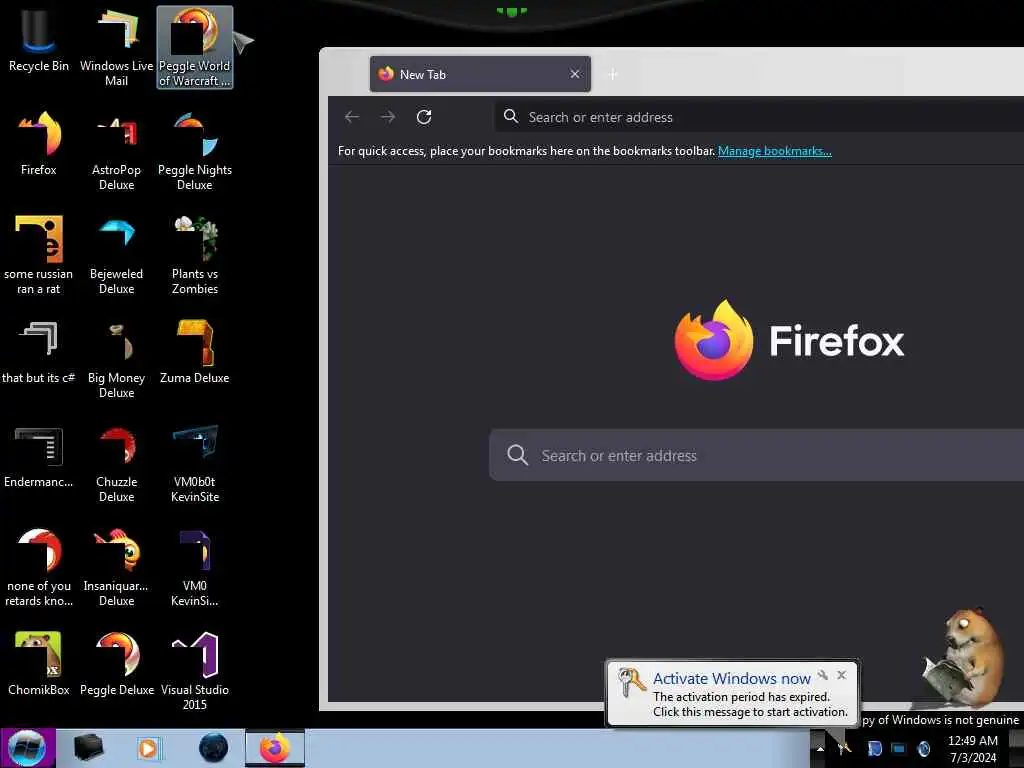Reload the current Firefox page
Viewport: 1024px width, 768px height.
(424, 117)
